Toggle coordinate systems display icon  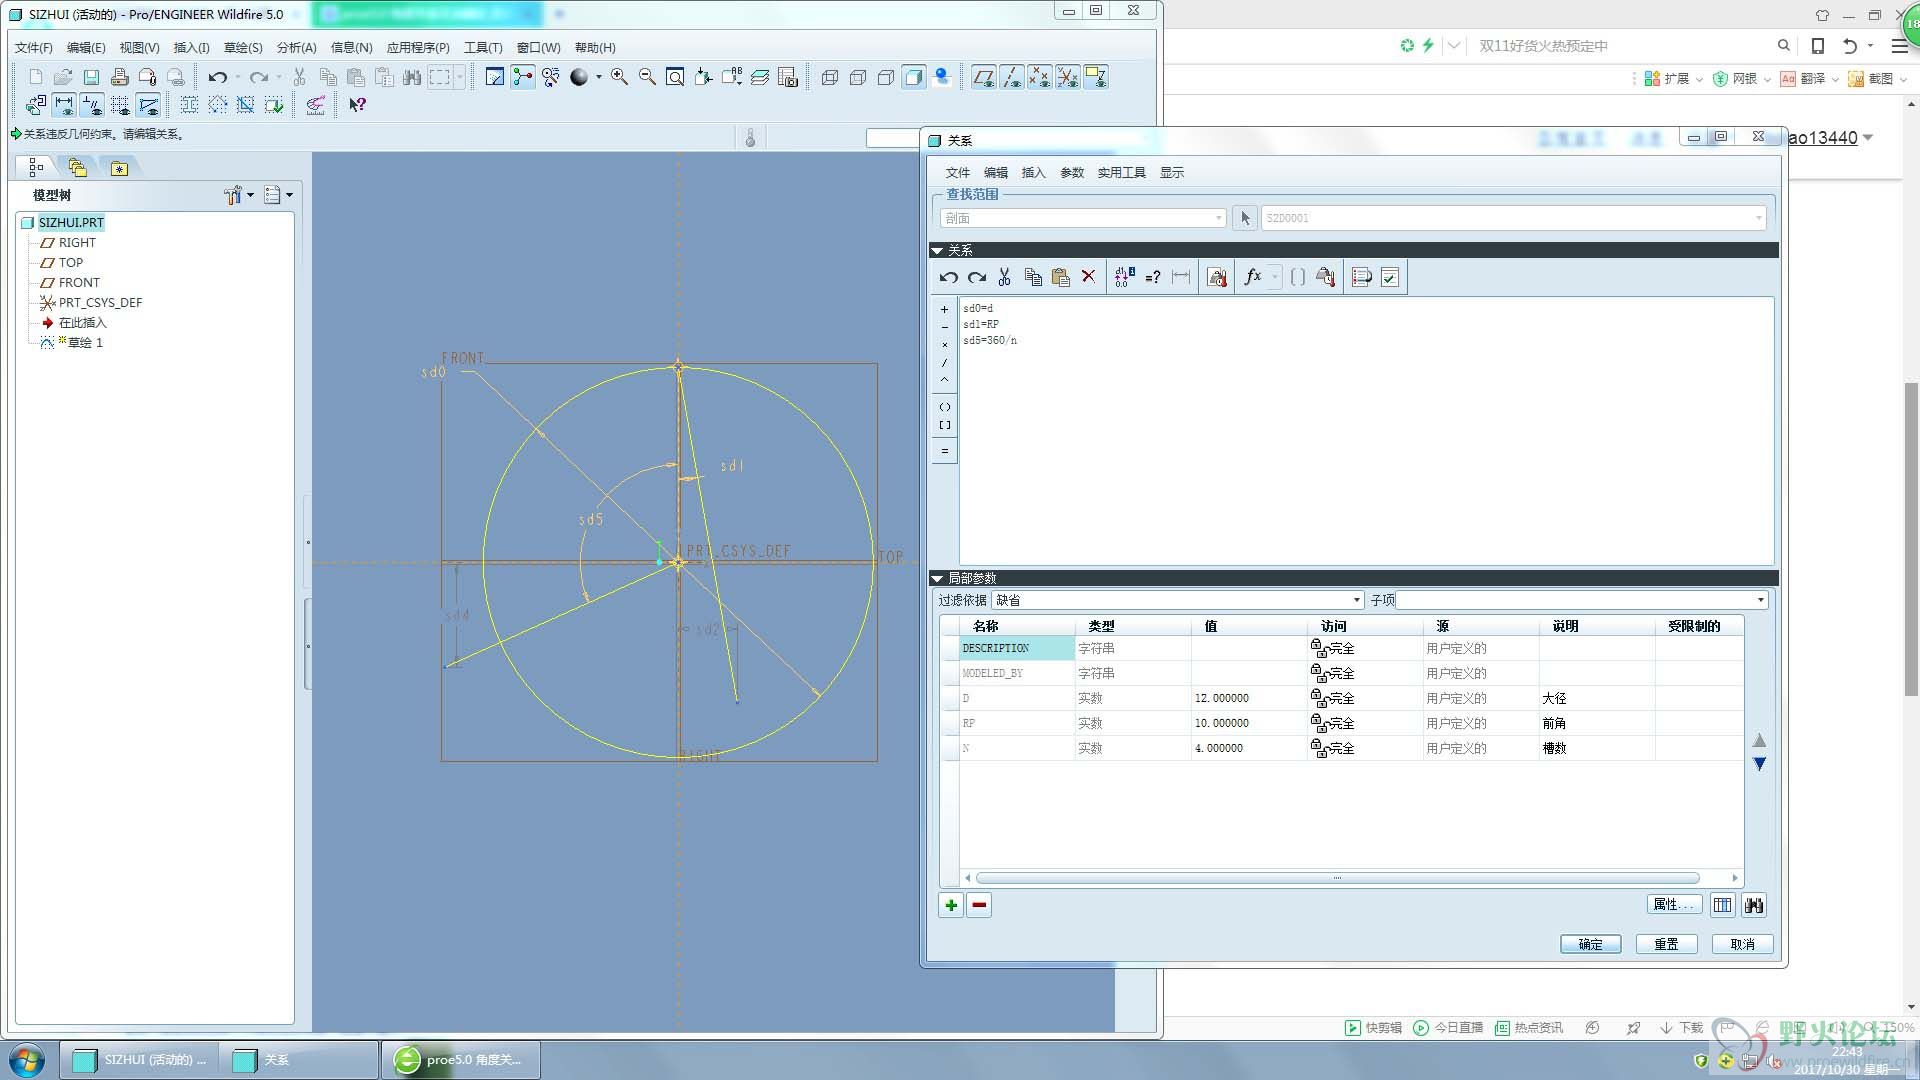pyautogui.click(x=1068, y=77)
